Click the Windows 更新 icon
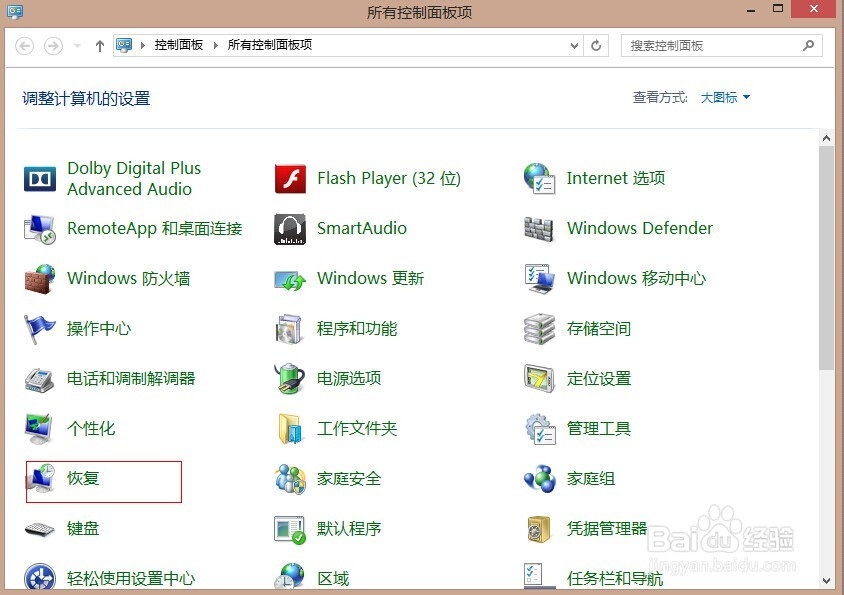The image size is (844, 595). [290, 280]
